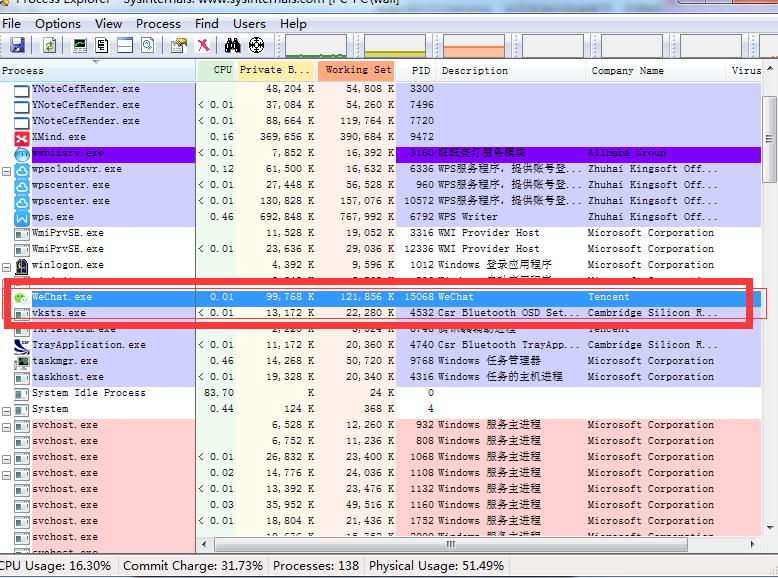Collapse svchost.exe PID 932 tree node

6,427
